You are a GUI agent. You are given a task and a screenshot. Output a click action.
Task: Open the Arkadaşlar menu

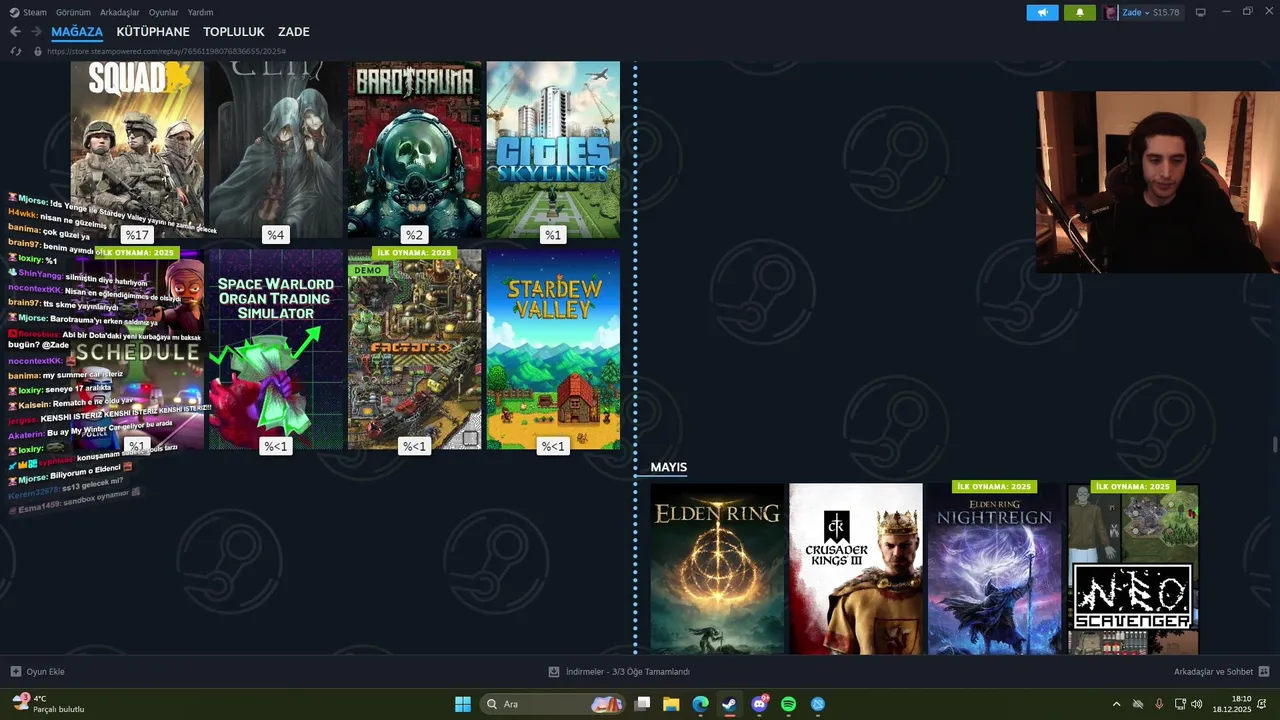point(119,12)
